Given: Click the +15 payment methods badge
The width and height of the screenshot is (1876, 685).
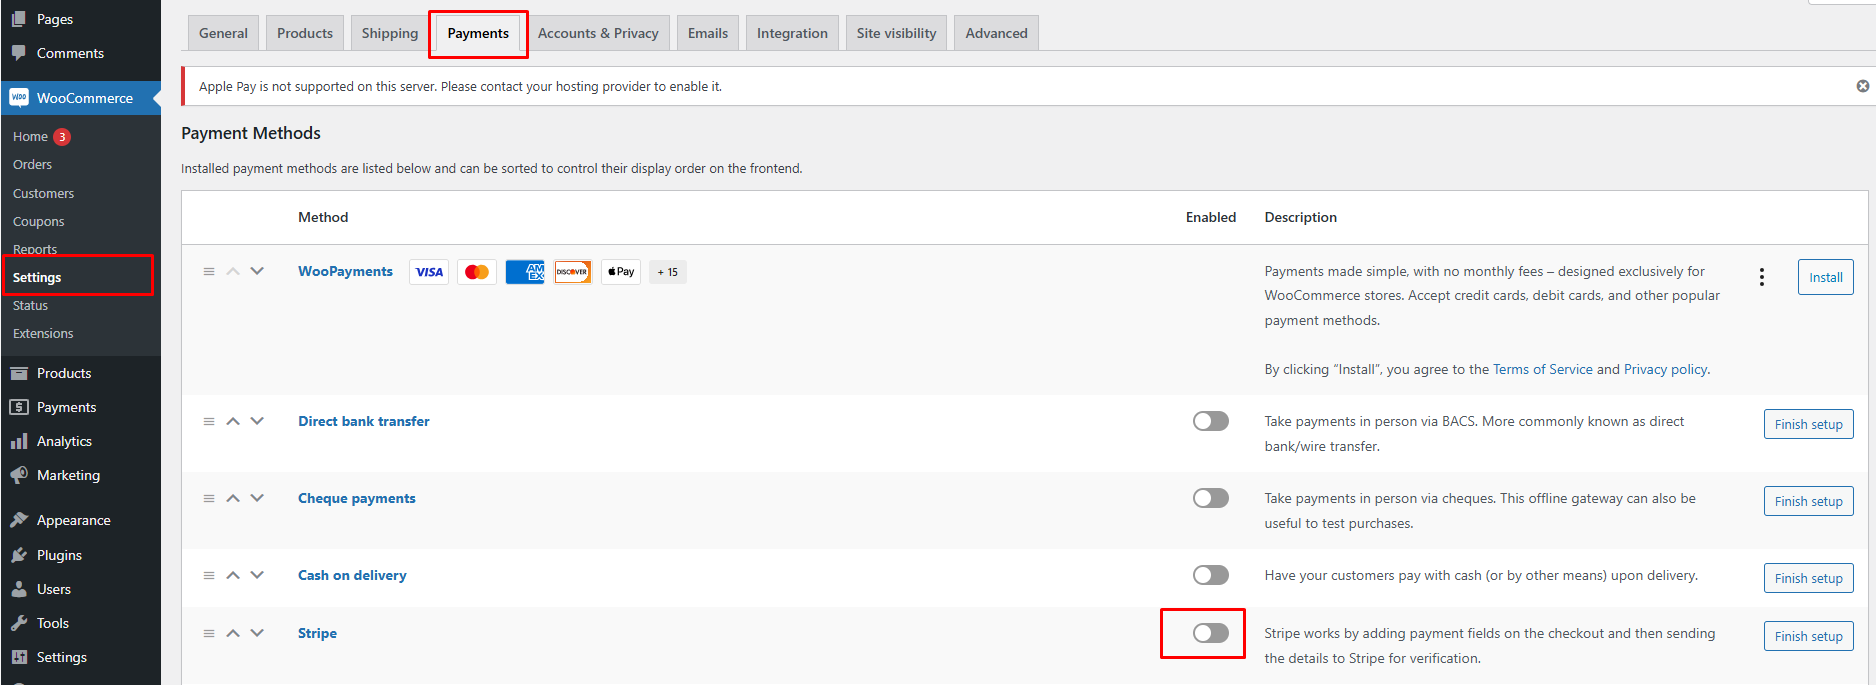Looking at the screenshot, I should pyautogui.click(x=667, y=272).
